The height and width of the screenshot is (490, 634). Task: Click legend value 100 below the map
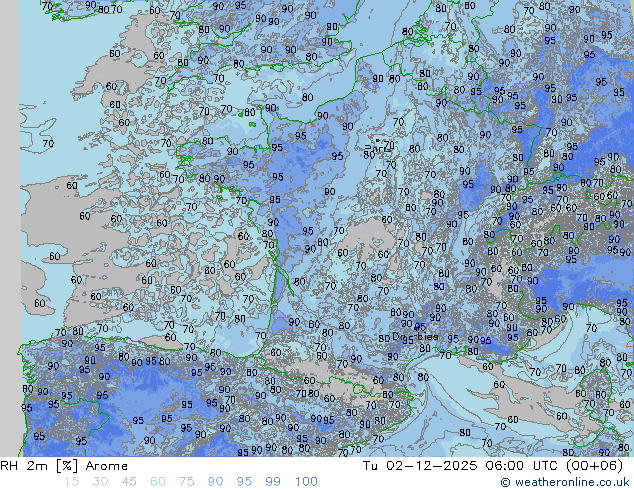point(306,482)
